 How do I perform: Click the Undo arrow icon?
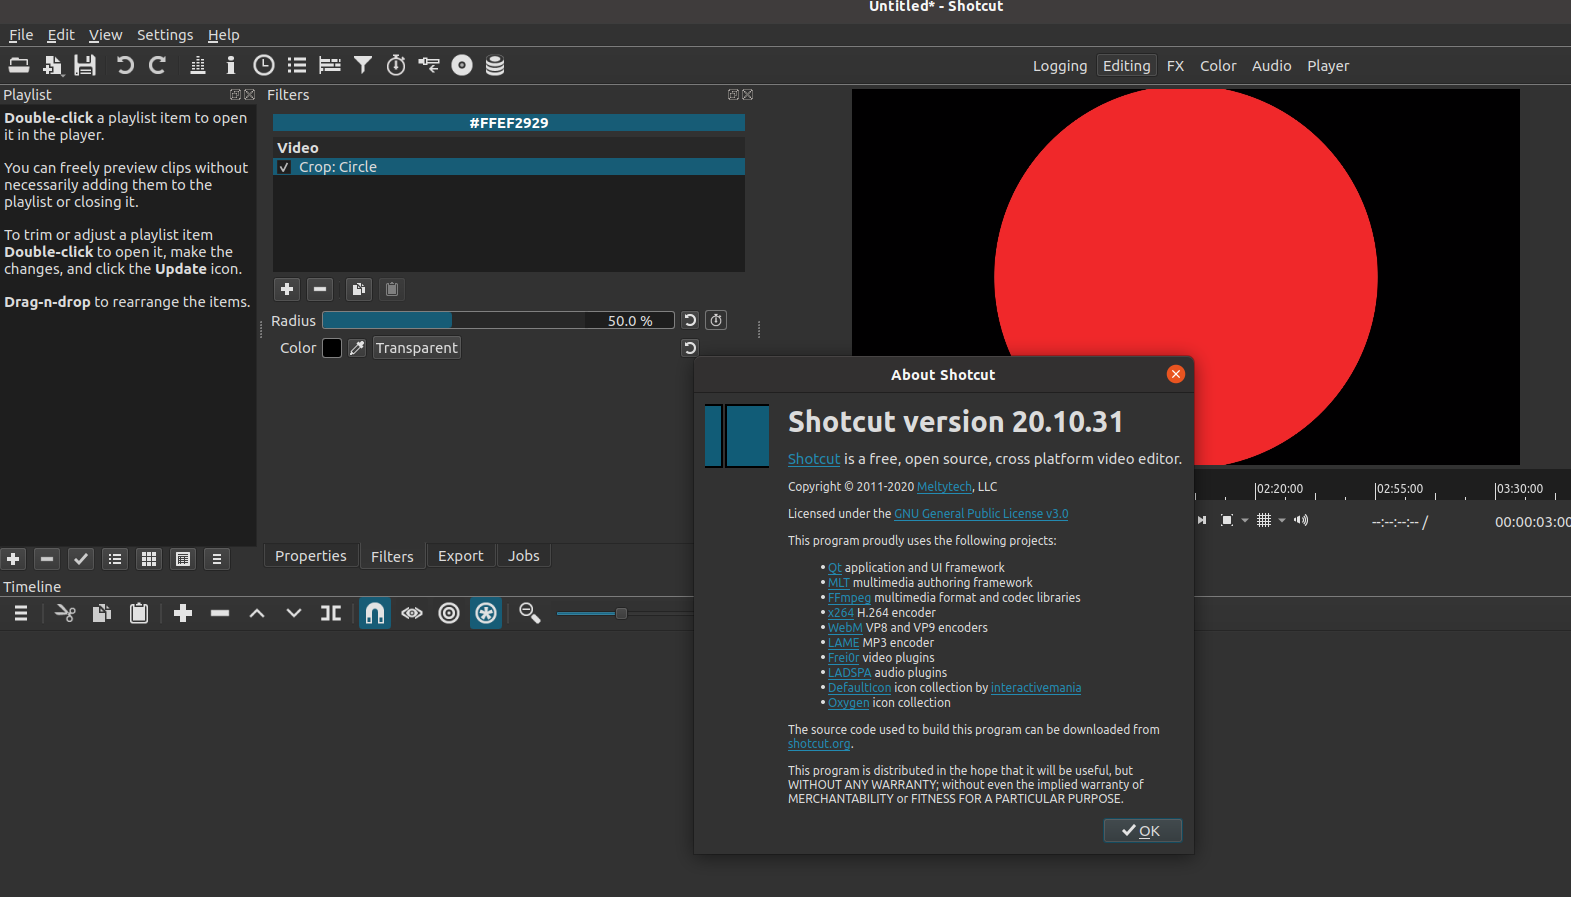click(x=125, y=66)
